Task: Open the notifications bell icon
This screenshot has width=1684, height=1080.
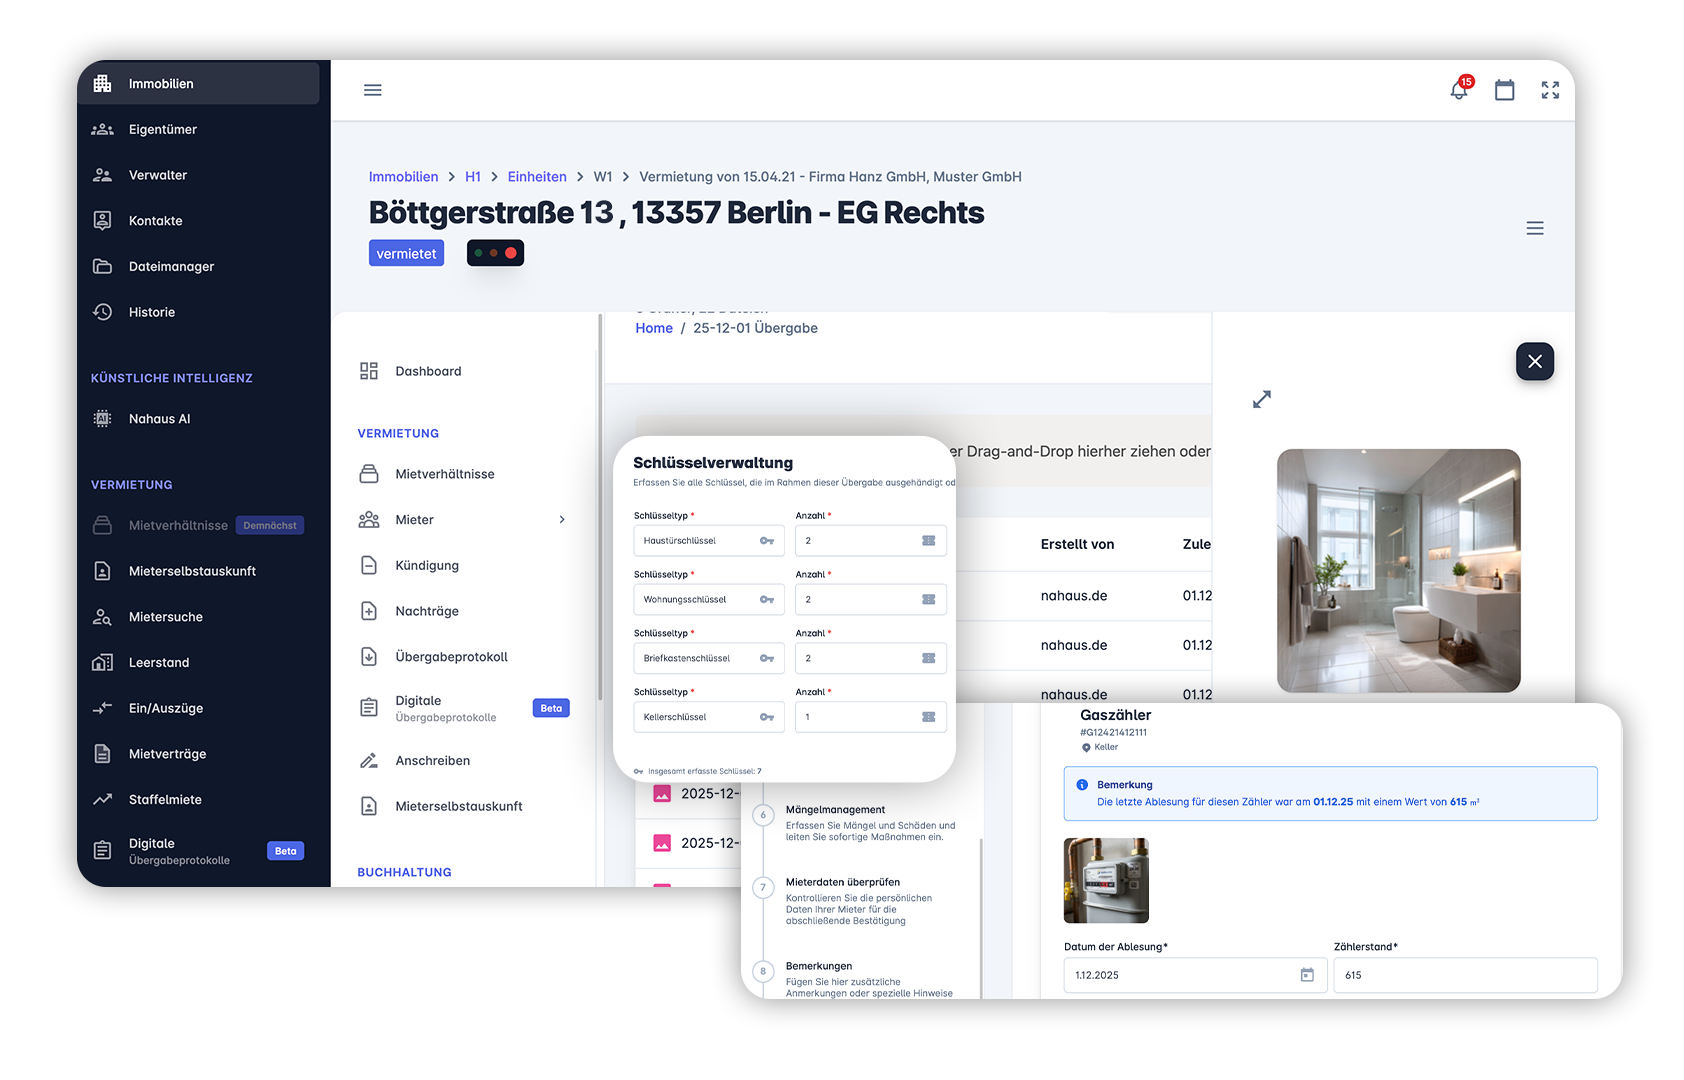Action: point(1459,90)
